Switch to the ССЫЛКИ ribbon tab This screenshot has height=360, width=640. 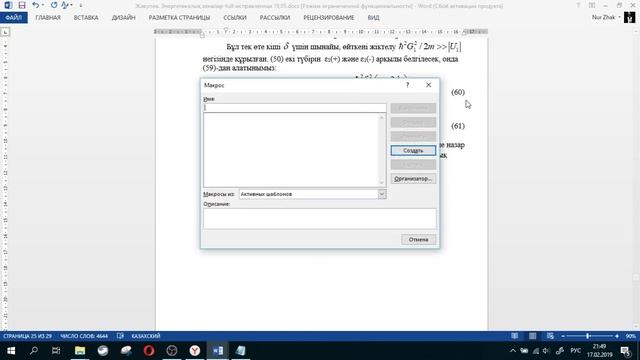tap(235, 18)
